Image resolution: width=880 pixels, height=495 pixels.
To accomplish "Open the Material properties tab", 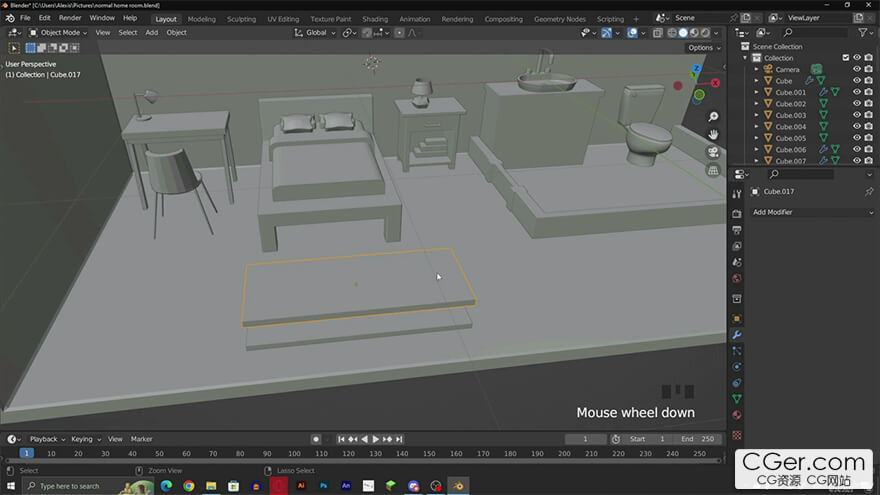I will point(737,415).
